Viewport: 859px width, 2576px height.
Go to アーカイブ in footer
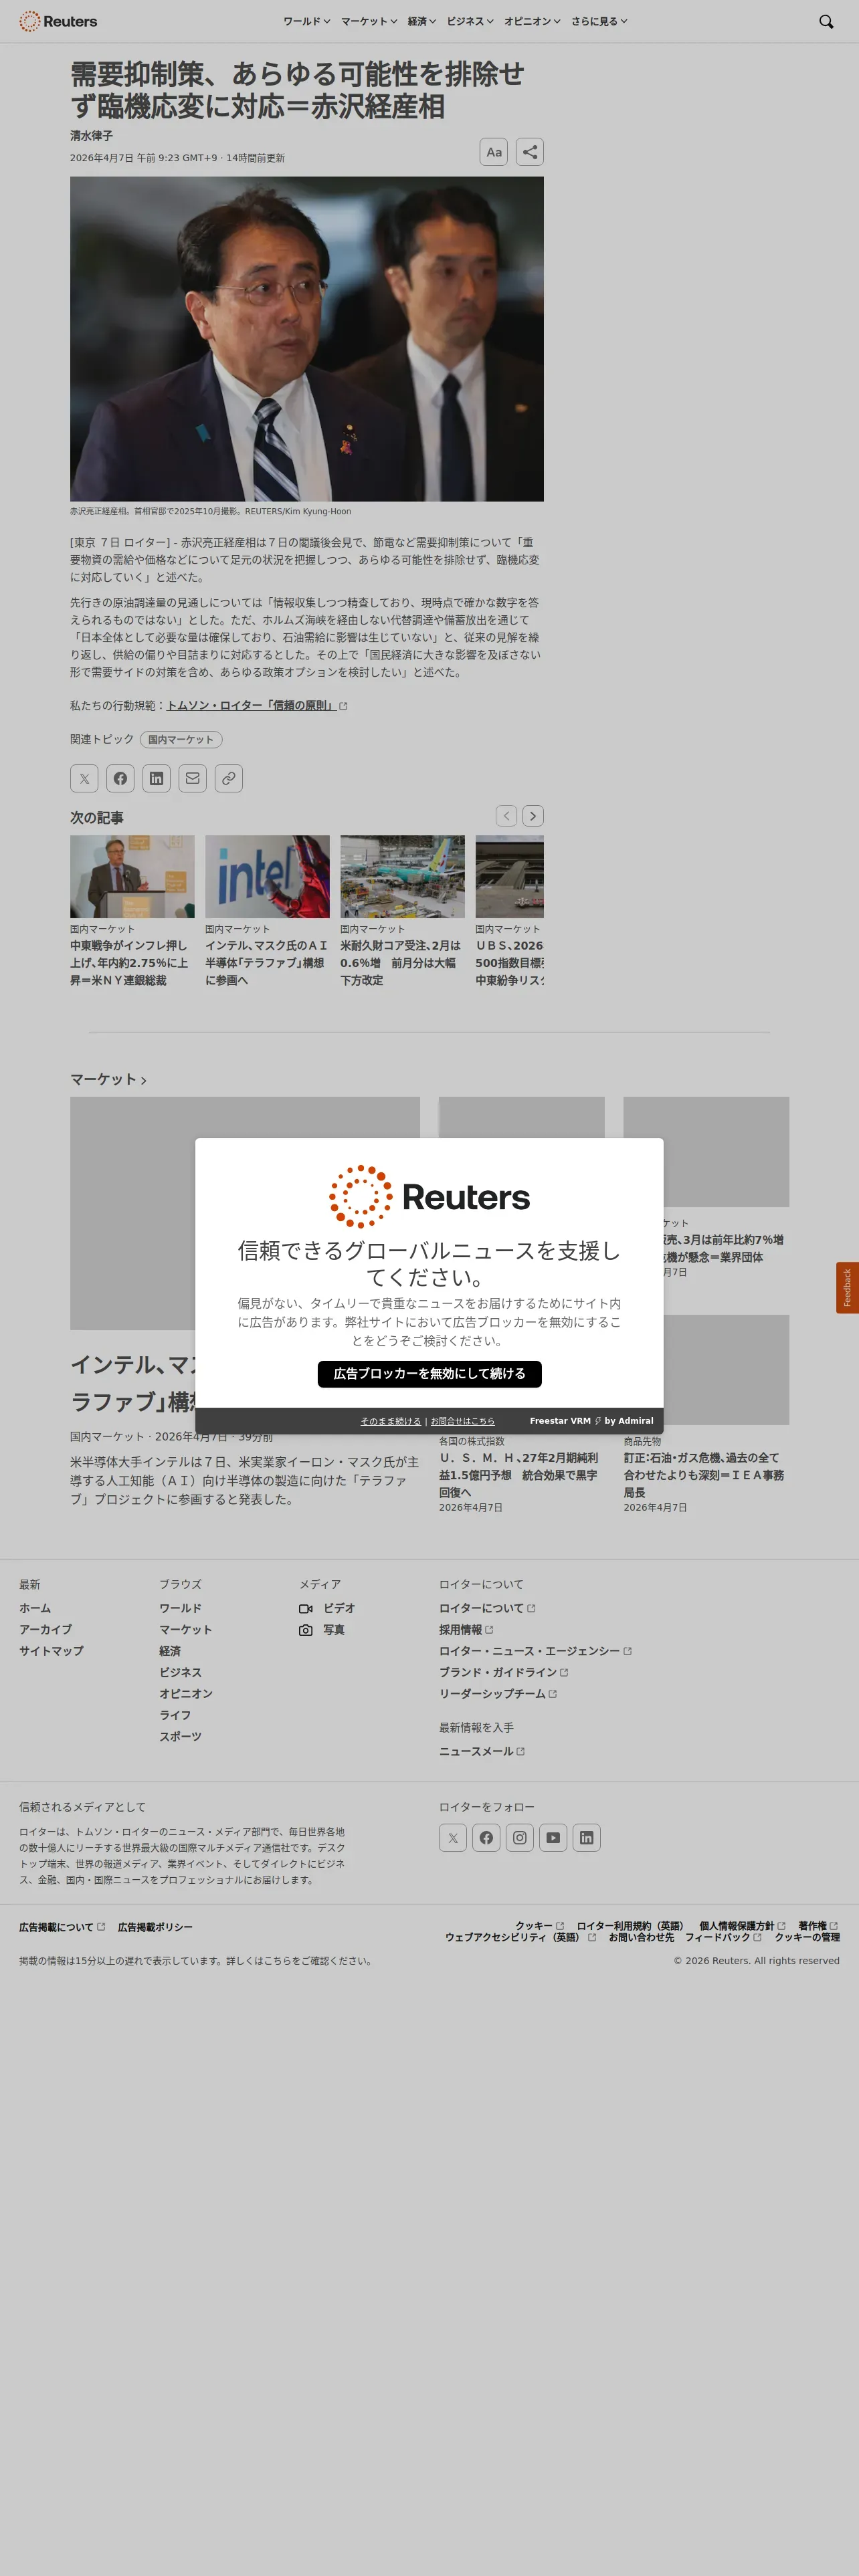[45, 1630]
